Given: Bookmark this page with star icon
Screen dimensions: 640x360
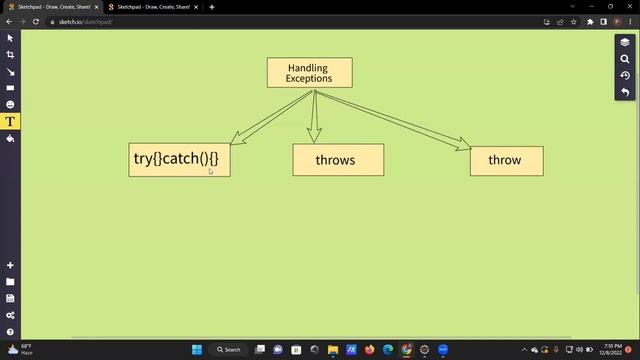Looking at the screenshot, I should [x=573, y=22].
